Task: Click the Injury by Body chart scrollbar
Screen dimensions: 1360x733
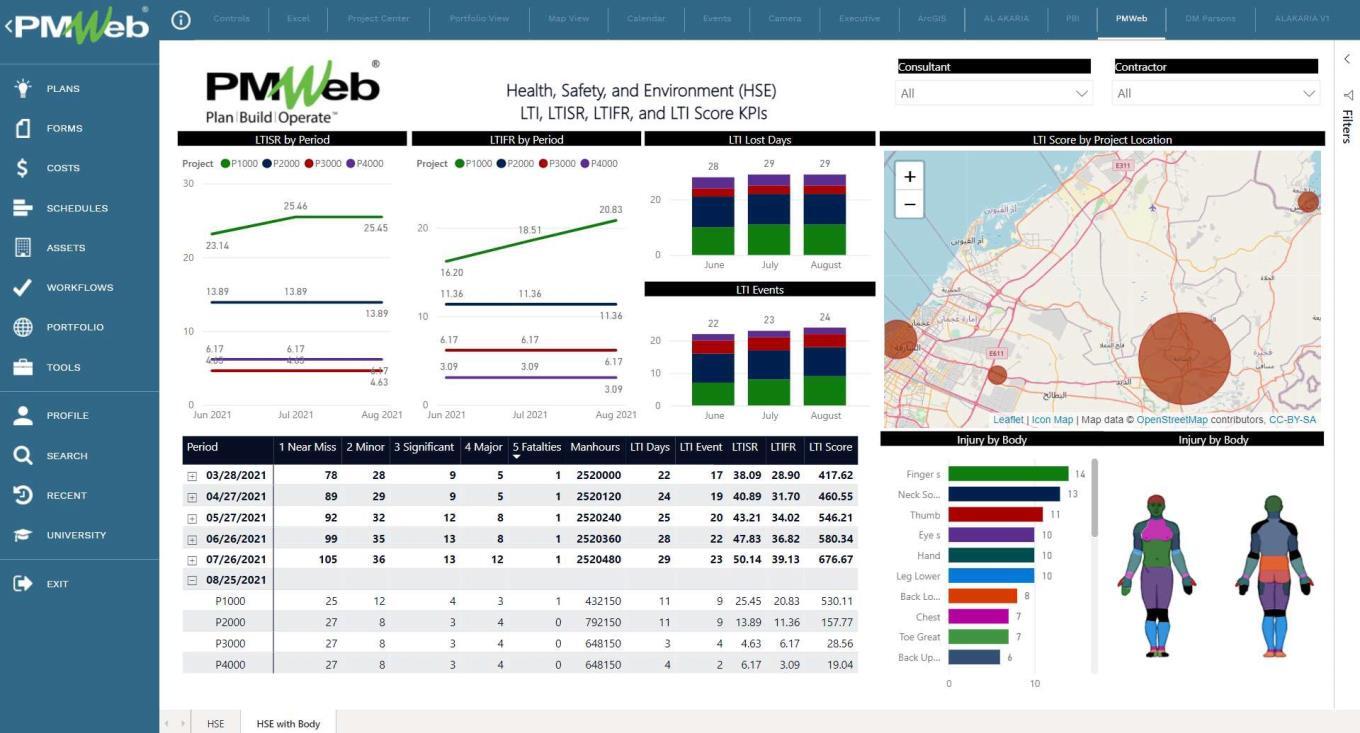Action: click(1094, 500)
